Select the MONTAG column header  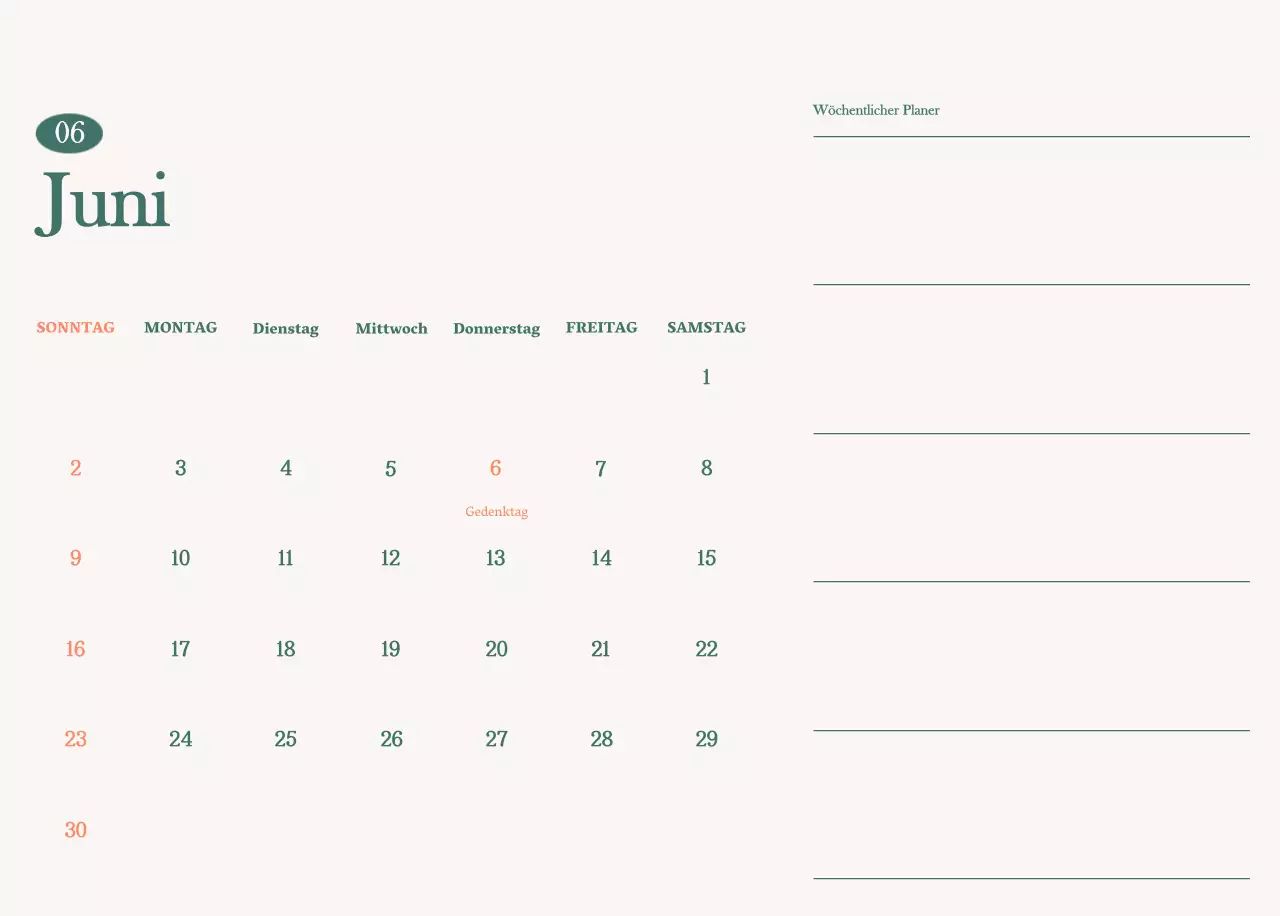pos(180,327)
